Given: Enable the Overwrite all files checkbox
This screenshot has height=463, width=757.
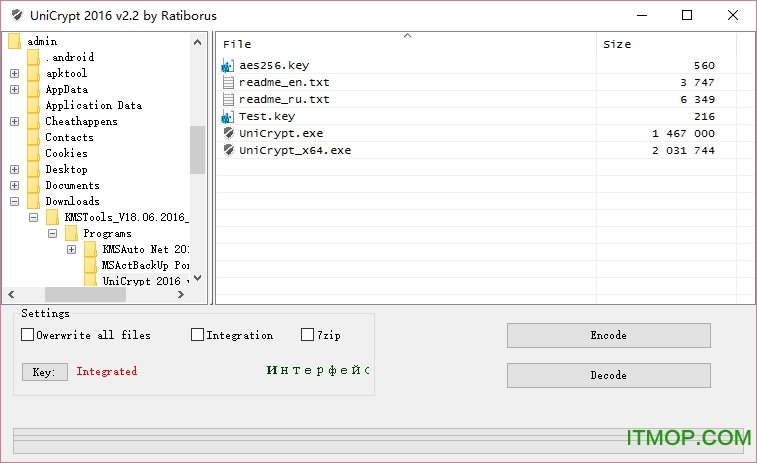Looking at the screenshot, I should (28, 335).
